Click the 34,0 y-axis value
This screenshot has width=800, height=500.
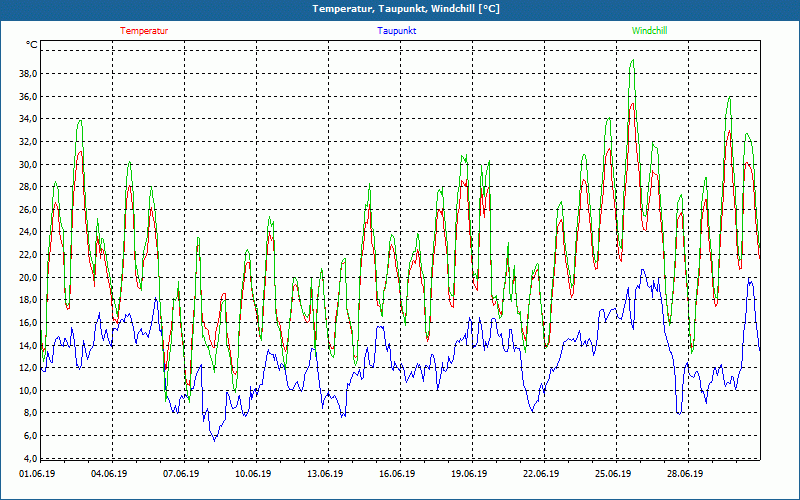pyautogui.click(x=28, y=119)
